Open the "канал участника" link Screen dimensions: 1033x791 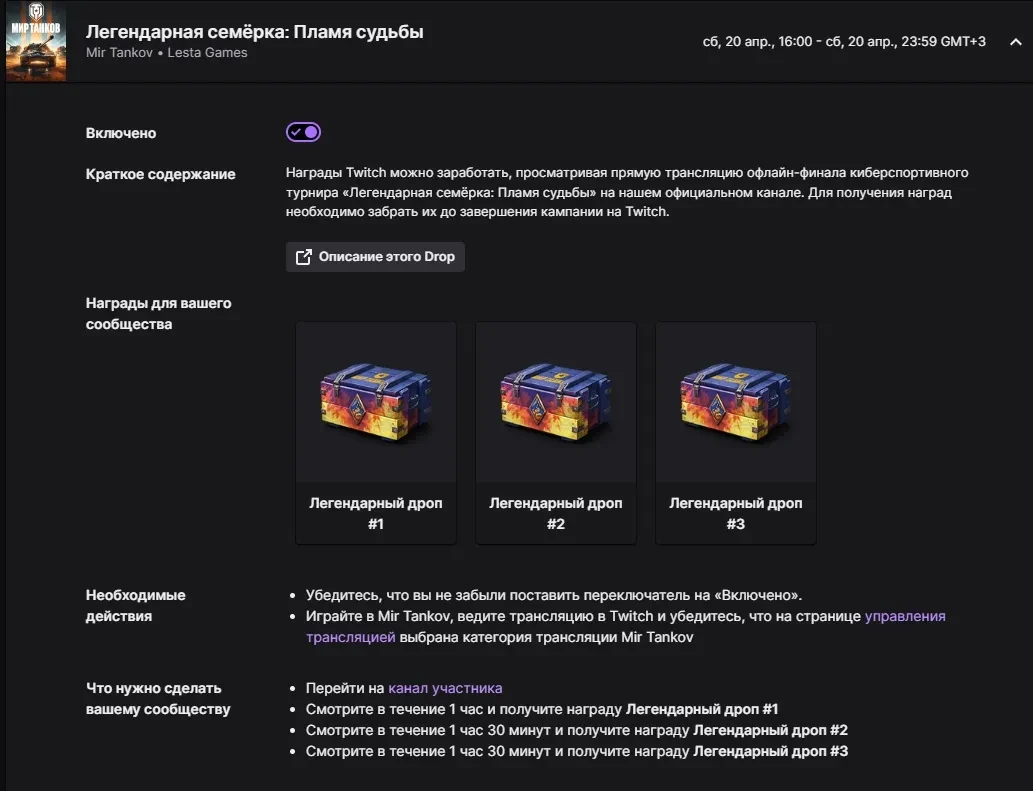(445, 688)
